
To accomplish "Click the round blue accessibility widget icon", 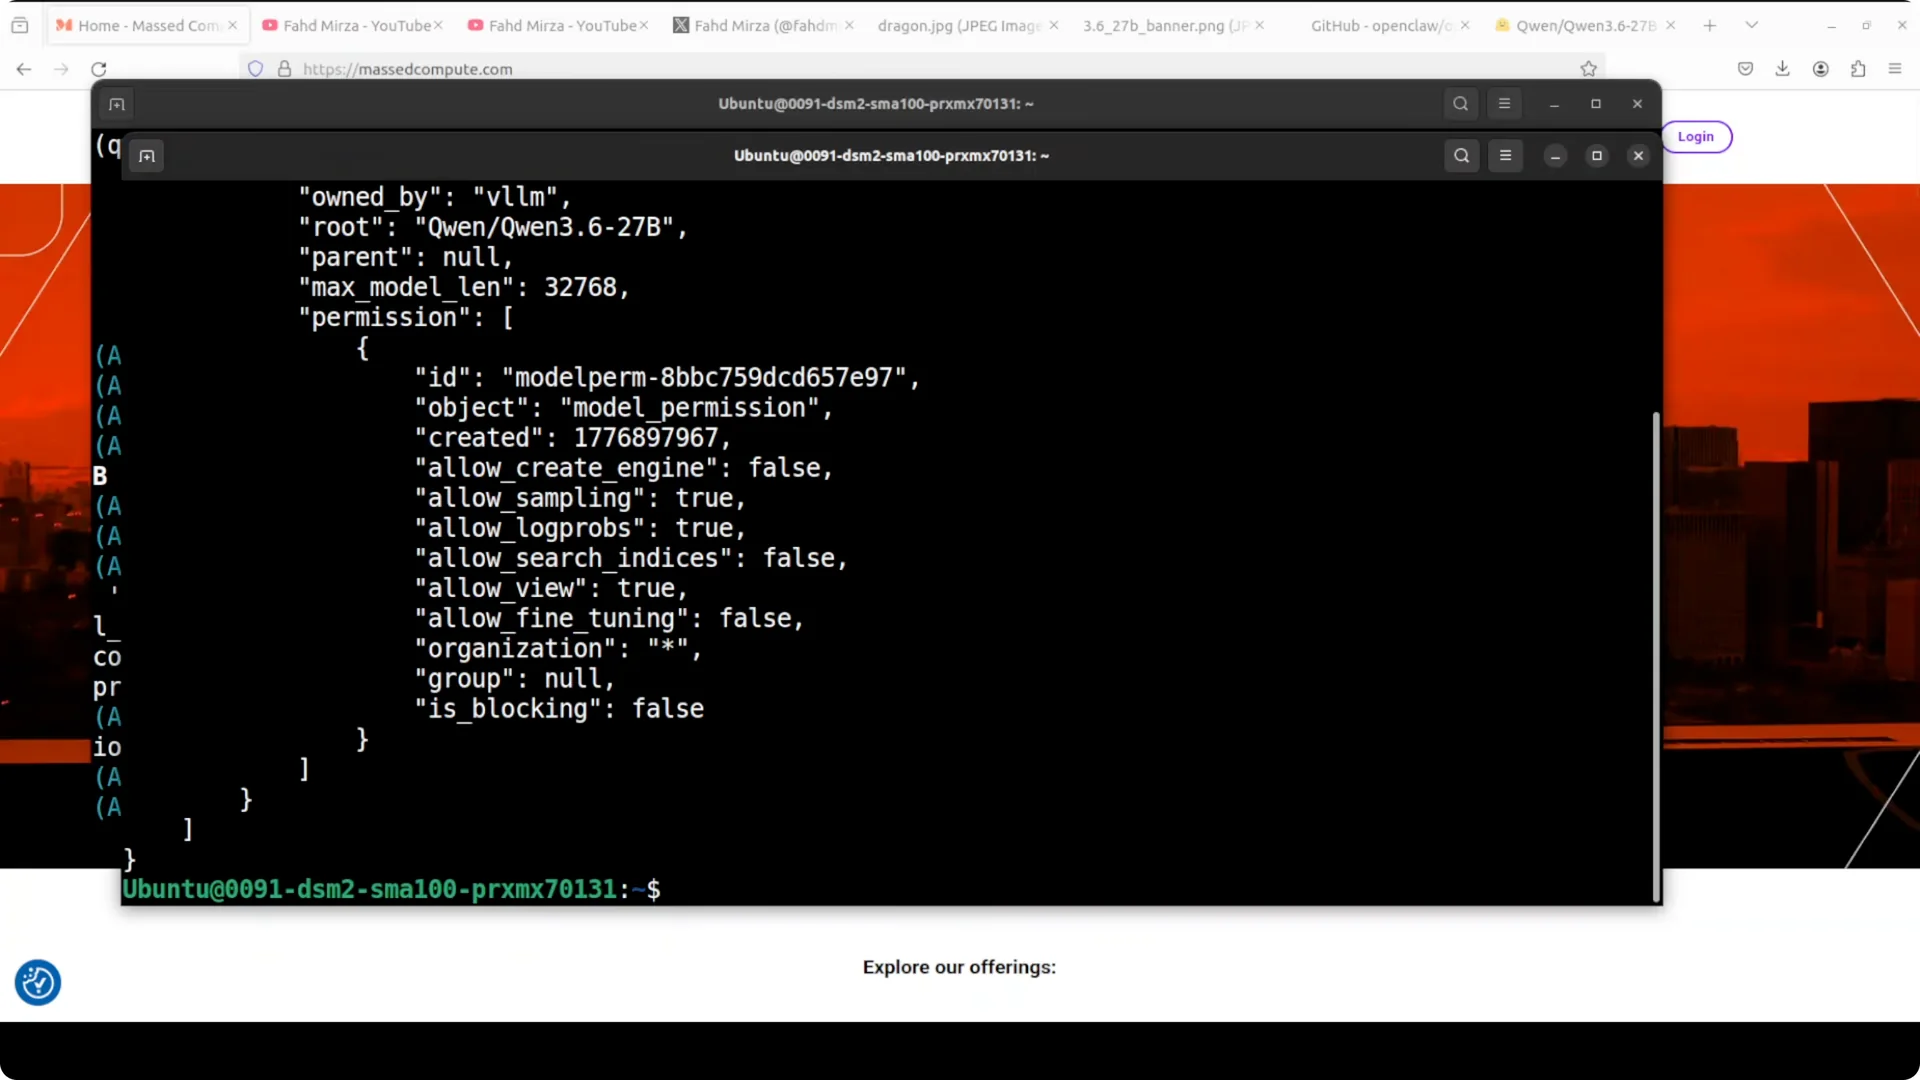I will [x=38, y=982].
